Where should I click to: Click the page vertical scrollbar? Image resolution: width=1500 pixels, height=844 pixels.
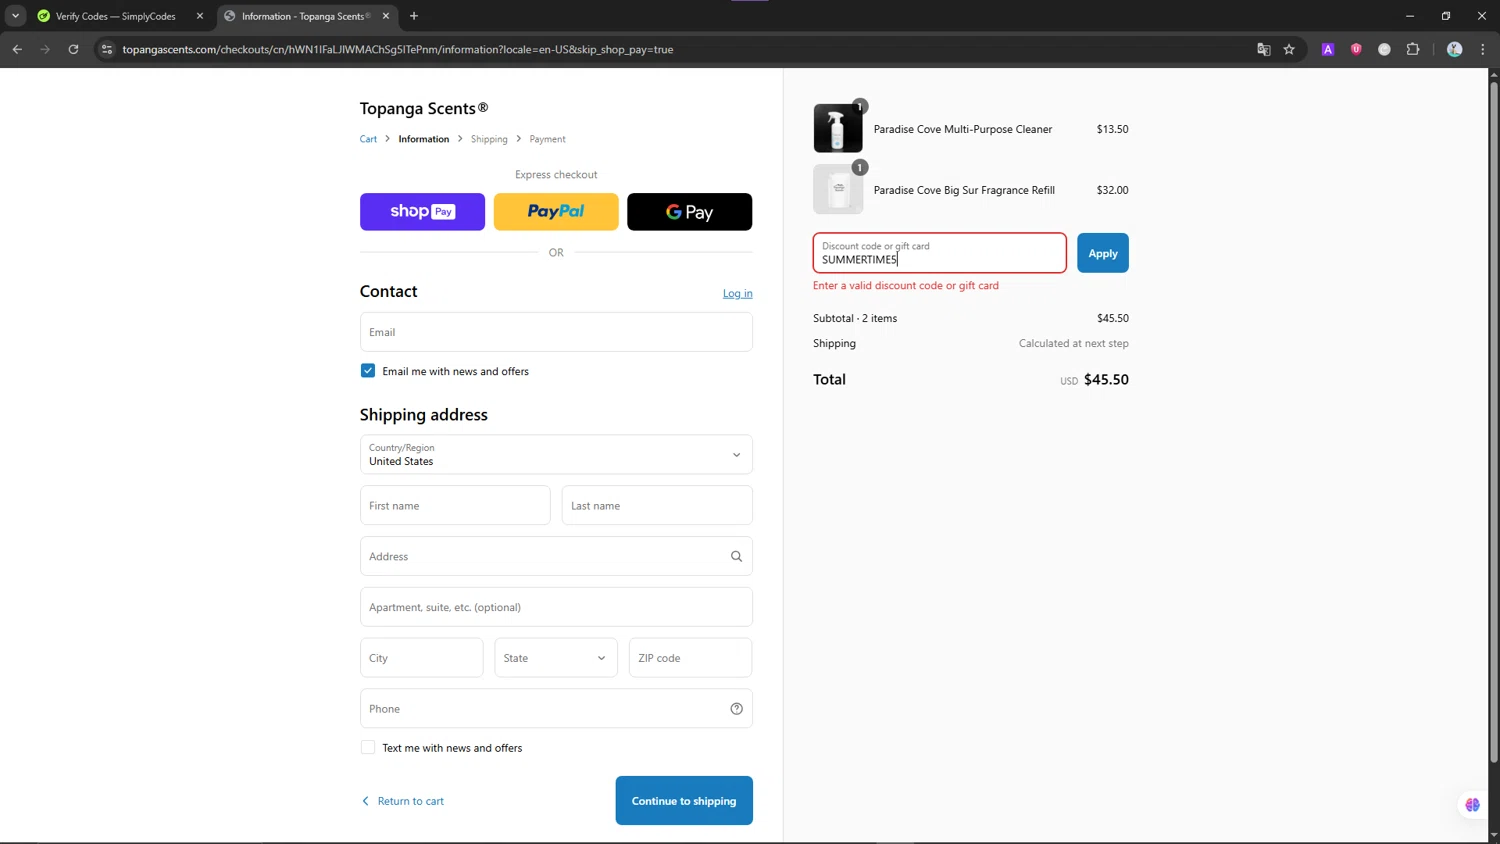tap(1494, 420)
